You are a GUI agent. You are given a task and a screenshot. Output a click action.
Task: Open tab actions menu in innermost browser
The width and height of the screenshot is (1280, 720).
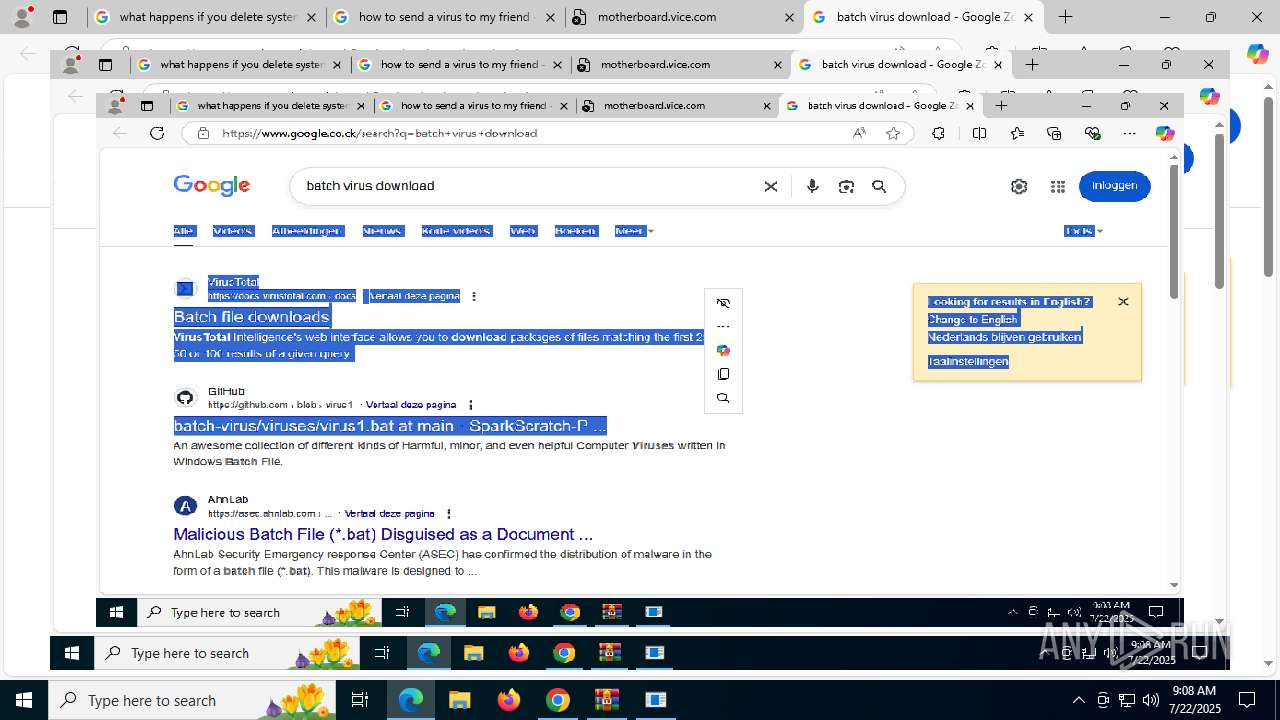point(147,105)
